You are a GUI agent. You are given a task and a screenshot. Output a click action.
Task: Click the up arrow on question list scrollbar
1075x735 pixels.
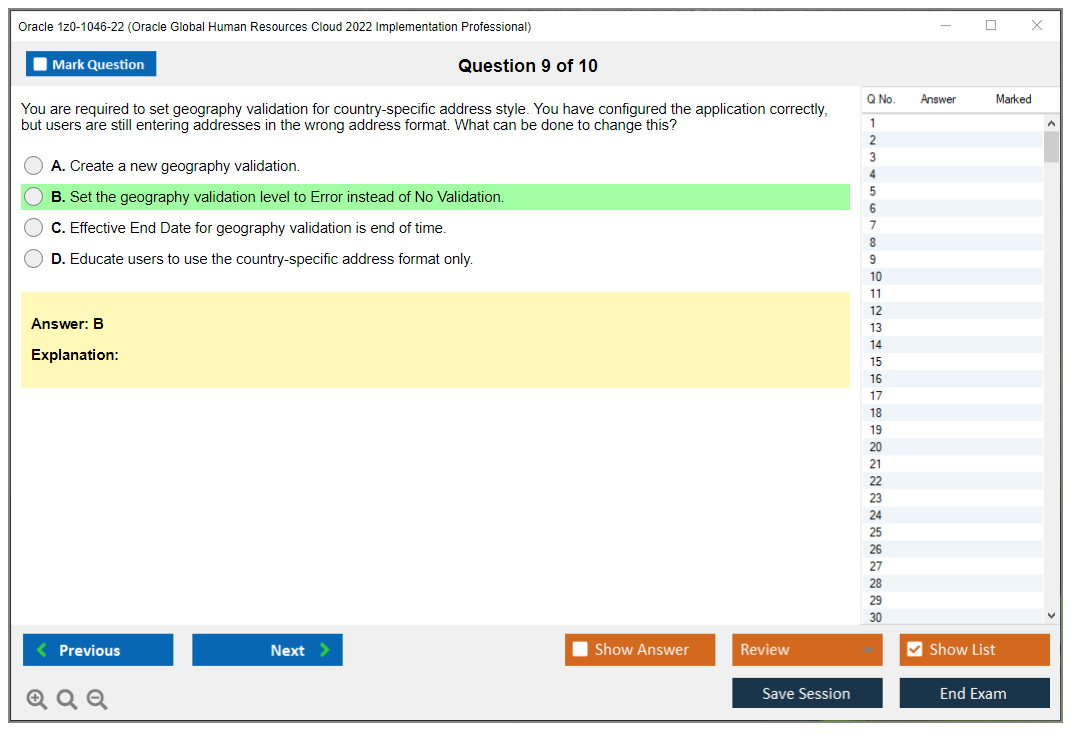(x=1051, y=122)
